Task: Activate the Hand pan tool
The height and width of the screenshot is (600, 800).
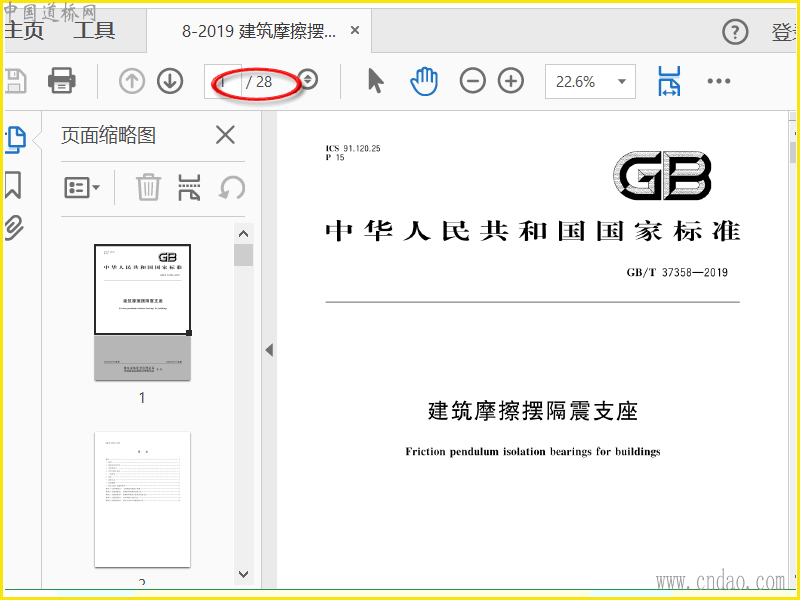Action: tap(424, 81)
